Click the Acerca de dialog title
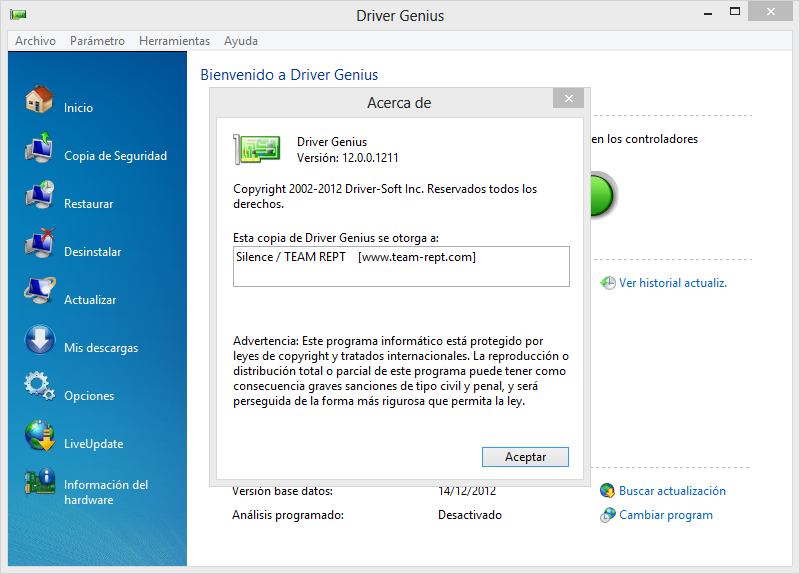 399,103
